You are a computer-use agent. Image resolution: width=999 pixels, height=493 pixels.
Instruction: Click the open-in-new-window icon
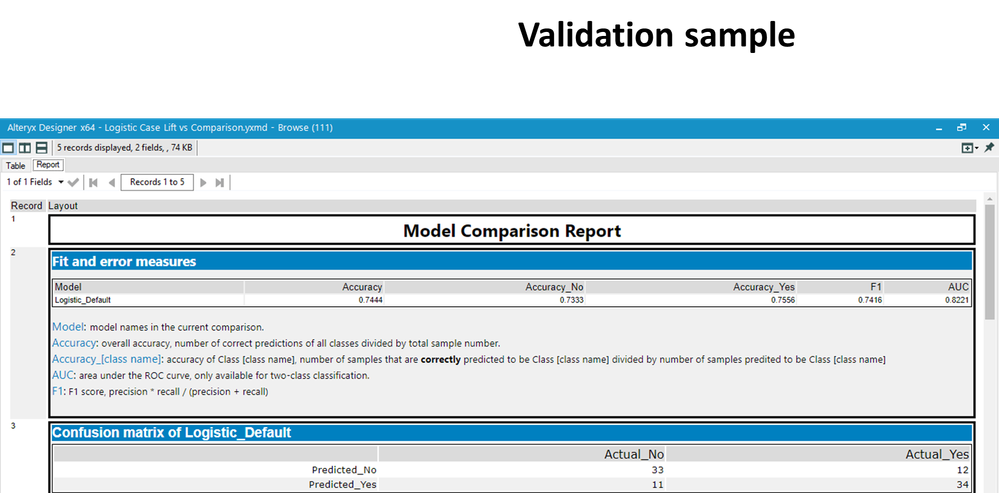tap(967, 148)
